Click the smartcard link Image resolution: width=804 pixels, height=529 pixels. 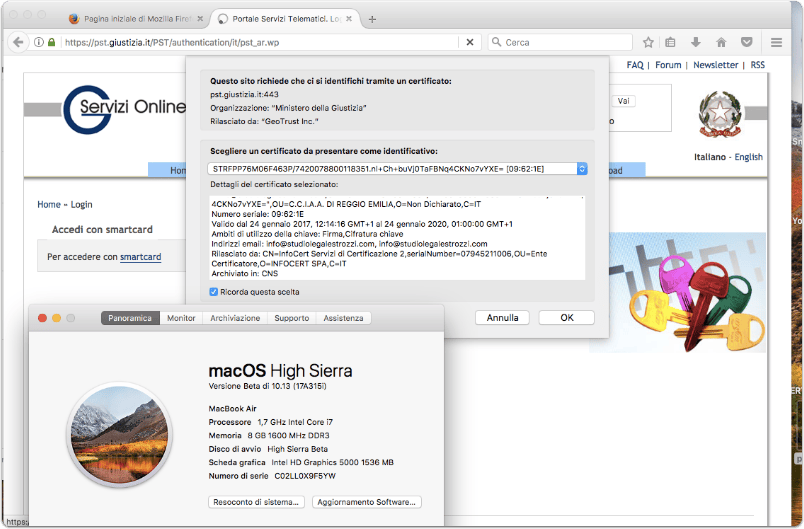140,257
